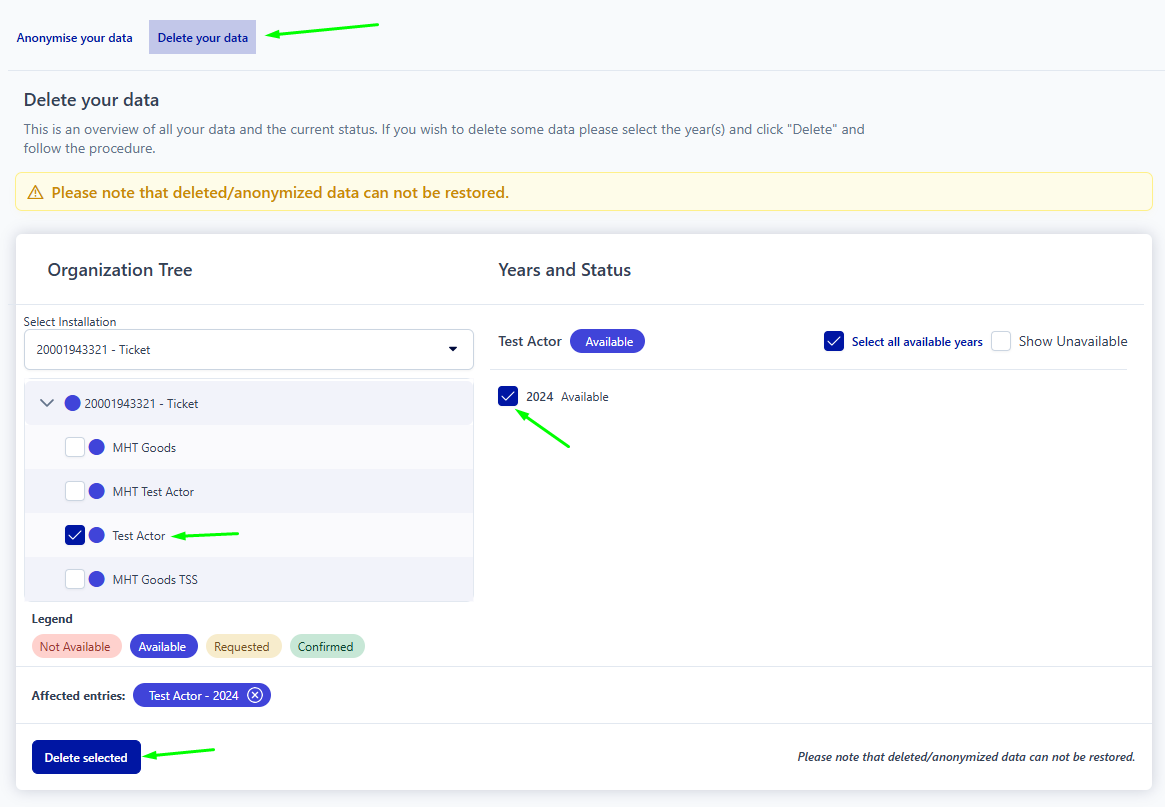Click the Delete selected button
This screenshot has width=1165, height=807.
[x=86, y=757]
